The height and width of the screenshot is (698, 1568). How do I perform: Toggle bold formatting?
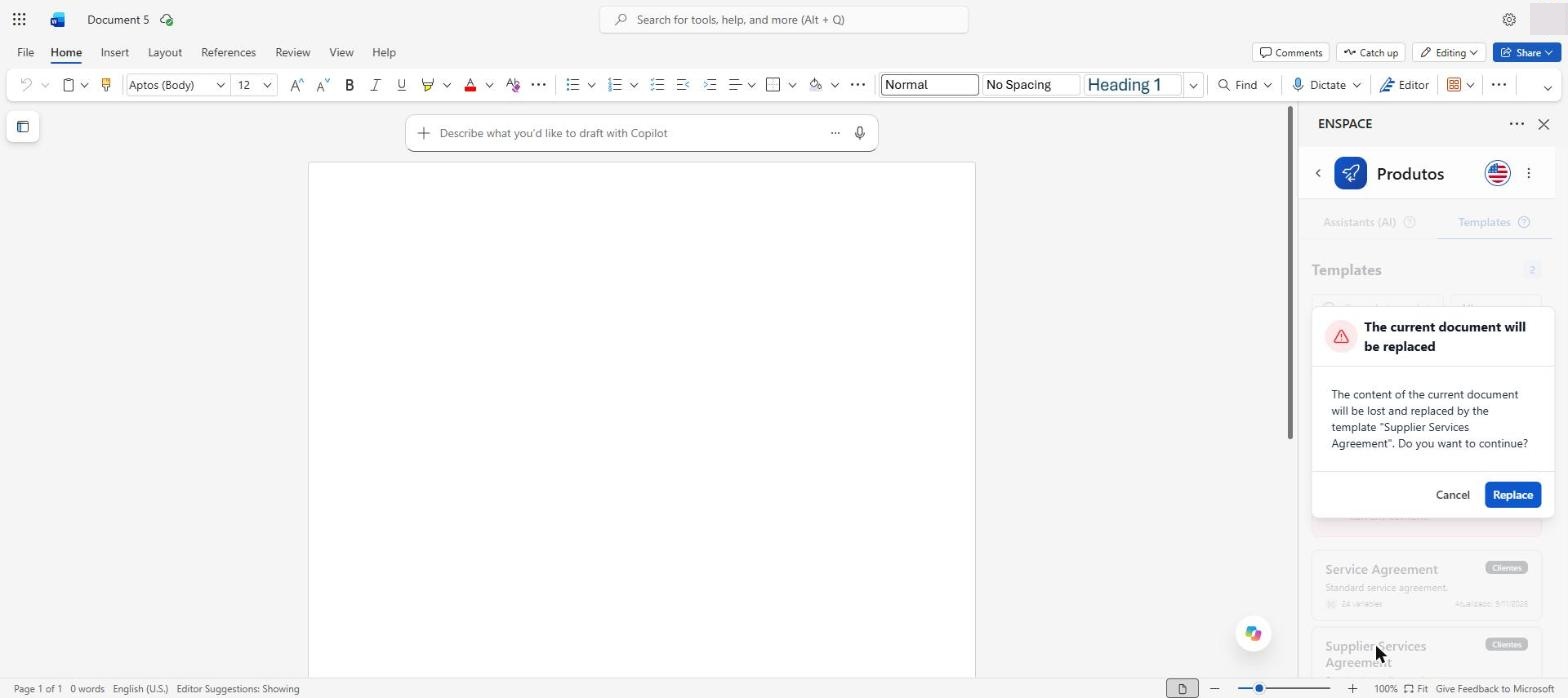pos(349,85)
